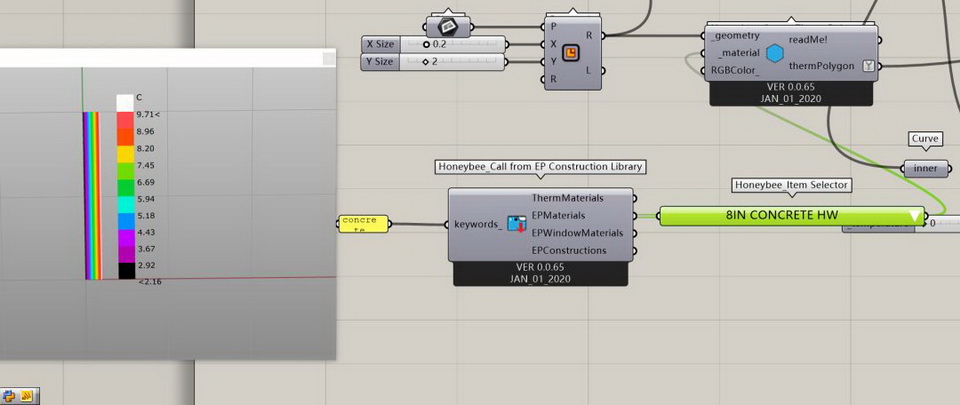Viewport: 960px width, 405px height.
Task: Adjust the X Size slider
Action: tap(428, 44)
